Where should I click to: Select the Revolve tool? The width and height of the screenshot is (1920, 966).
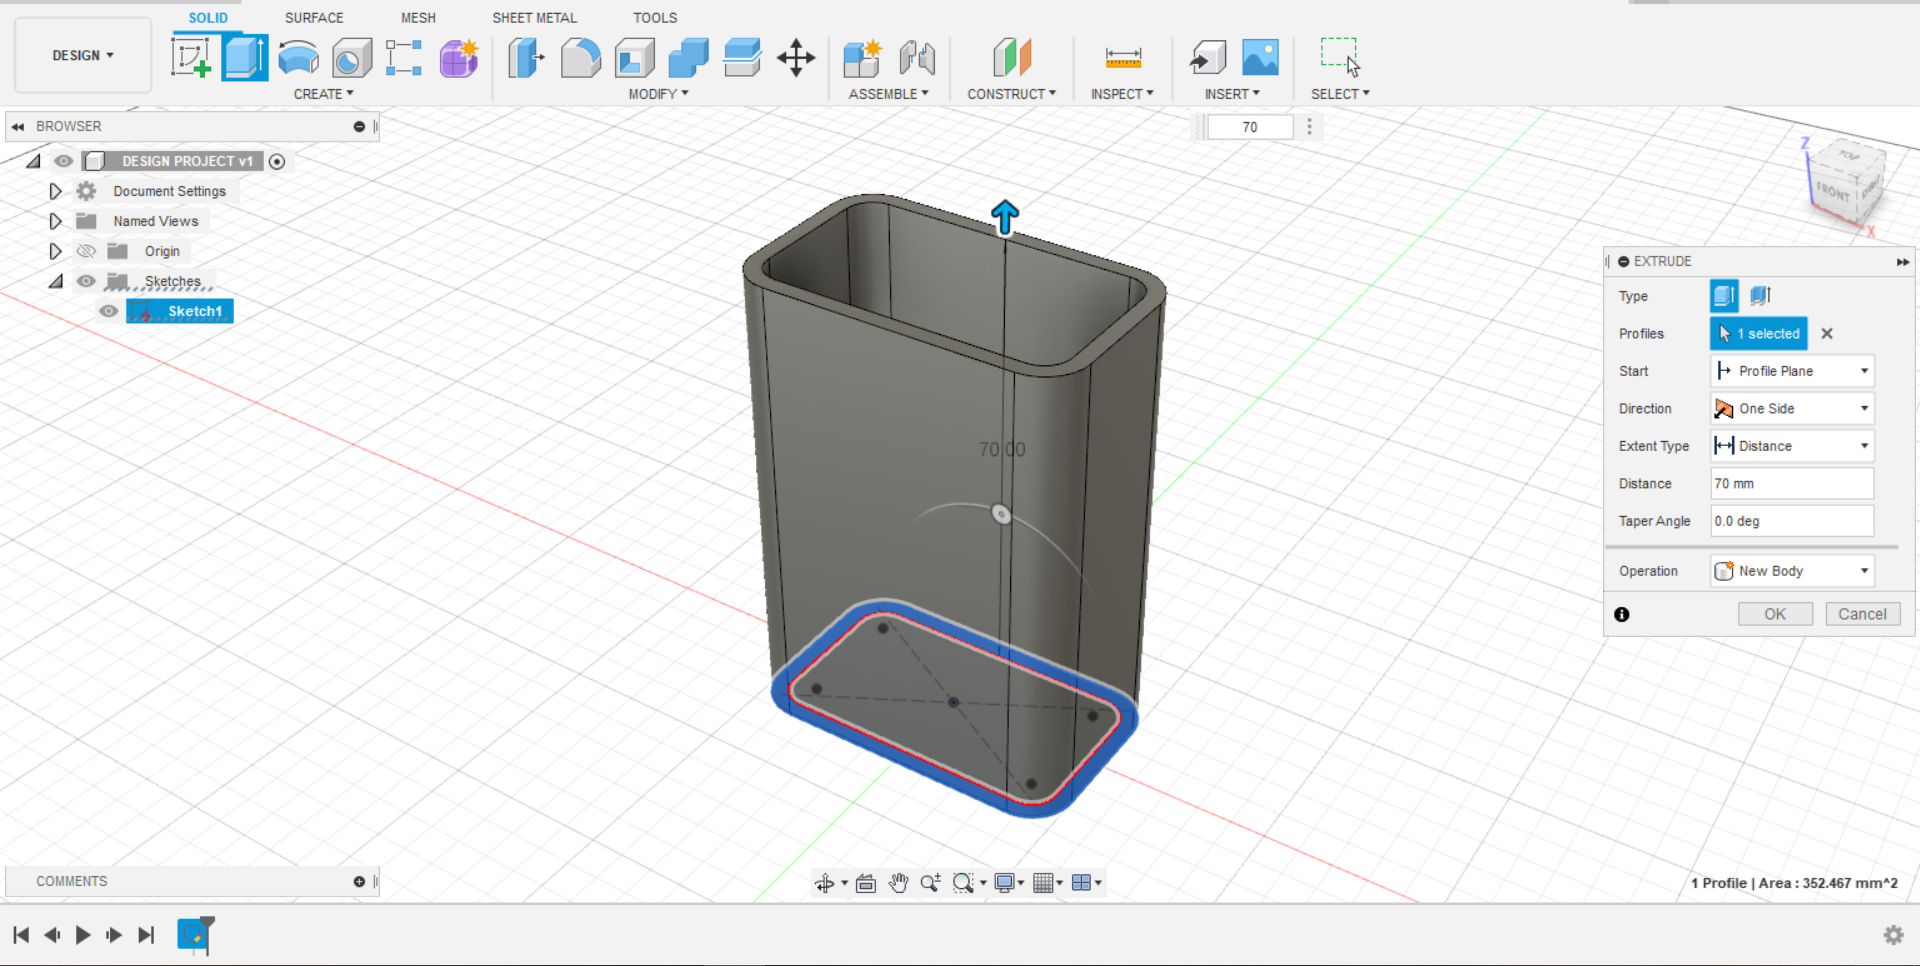click(x=298, y=57)
